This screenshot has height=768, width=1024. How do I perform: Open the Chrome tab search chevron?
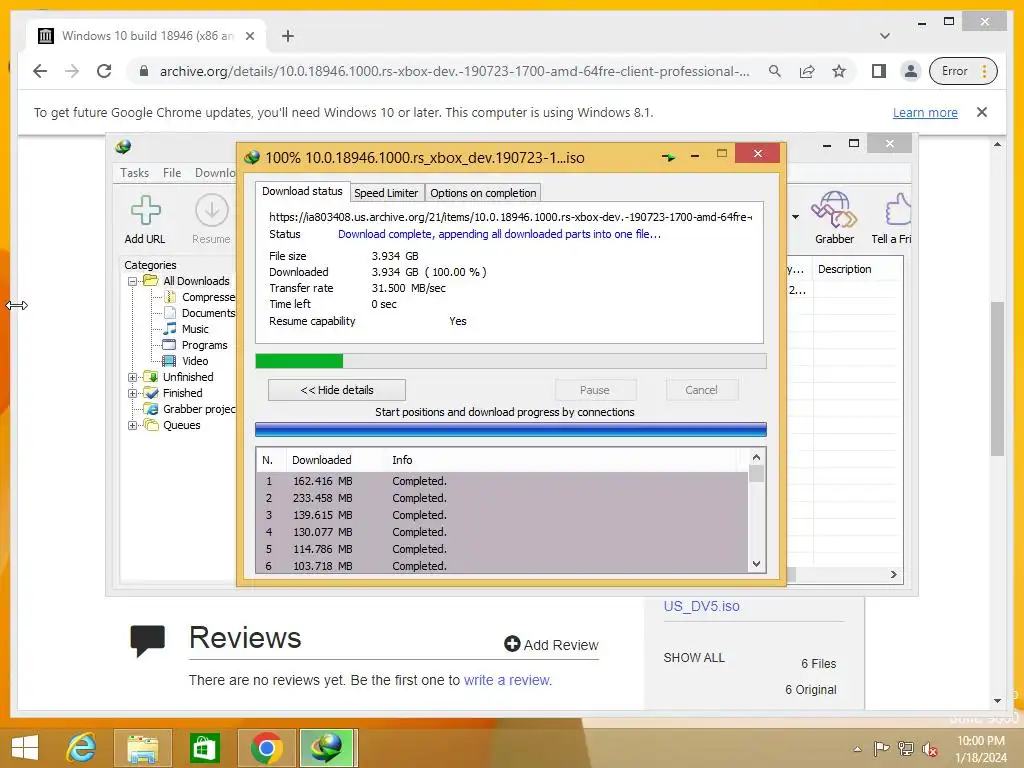pyautogui.click(x=885, y=36)
